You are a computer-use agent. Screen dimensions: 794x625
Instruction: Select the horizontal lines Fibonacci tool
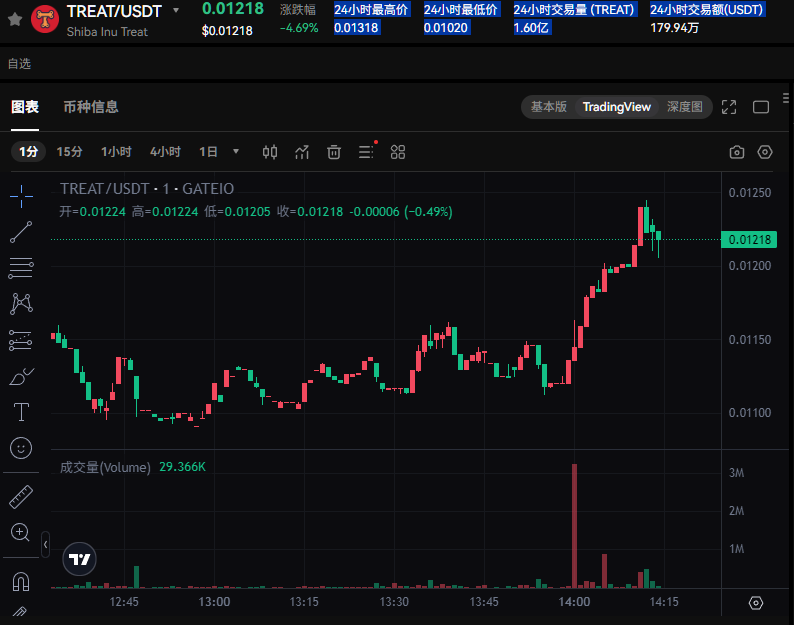pyautogui.click(x=21, y=268)
